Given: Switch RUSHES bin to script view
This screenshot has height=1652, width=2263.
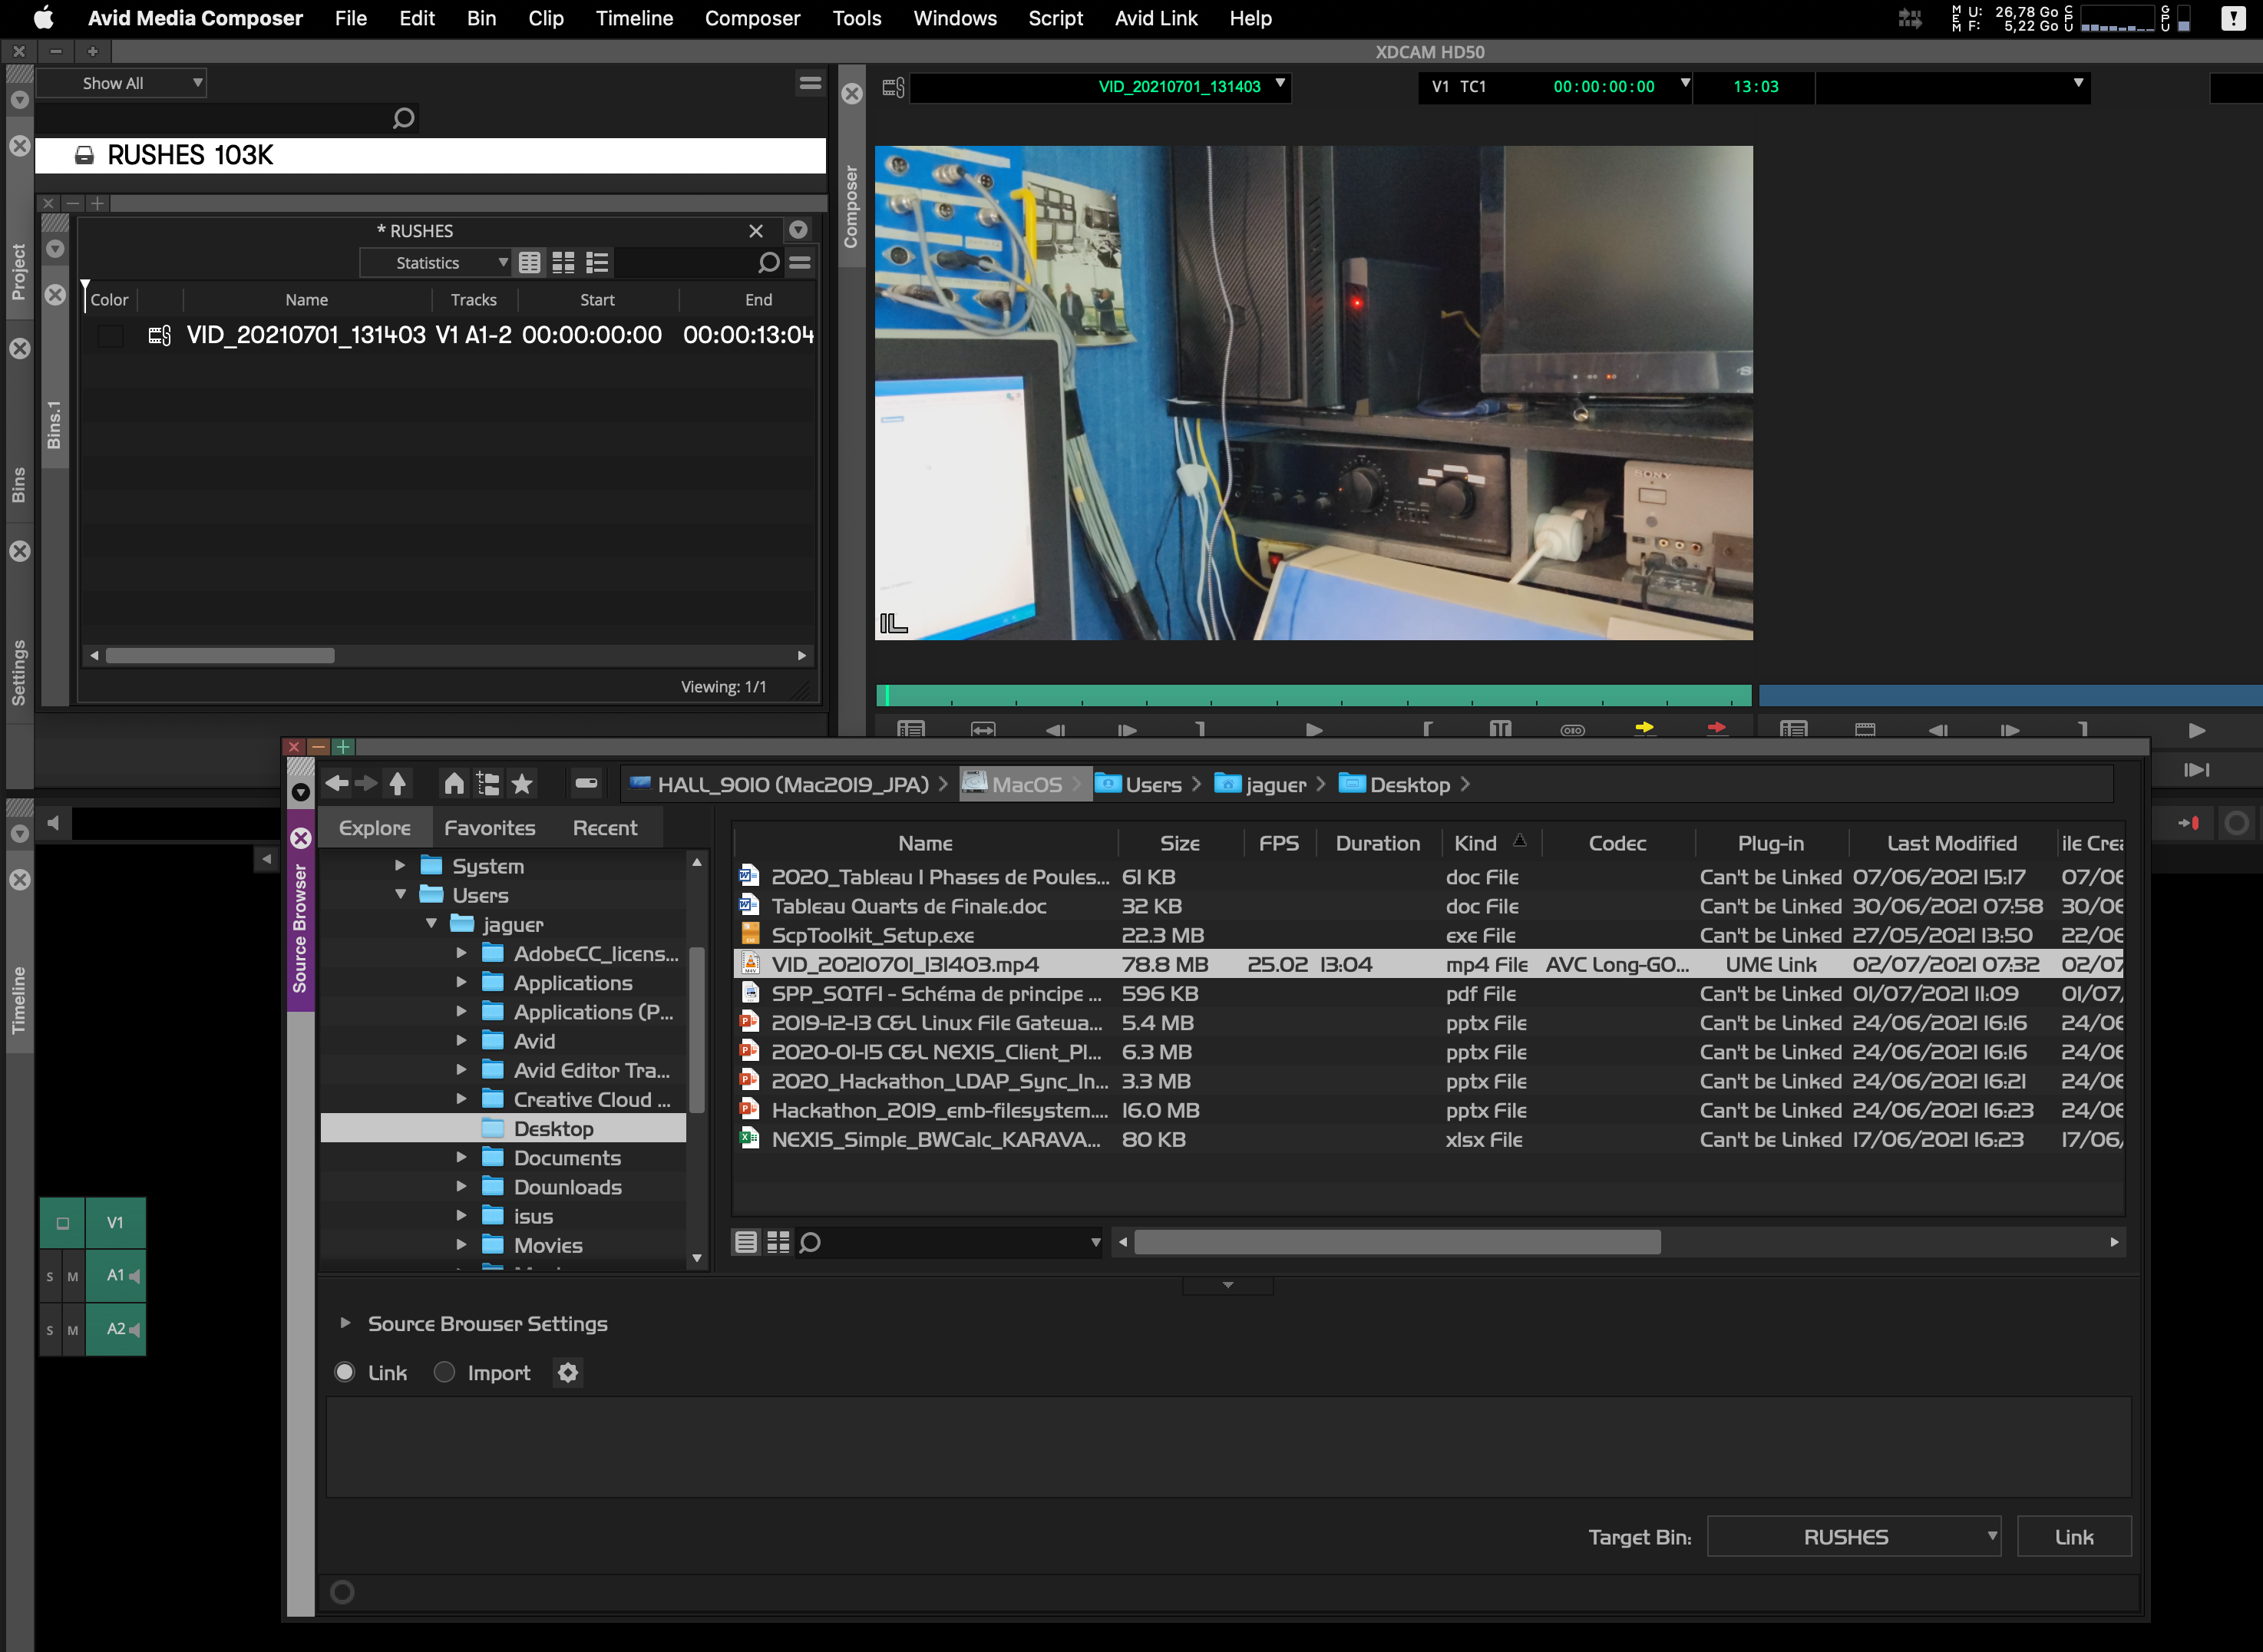Looking at the screenshot, I should coord(597,263).
